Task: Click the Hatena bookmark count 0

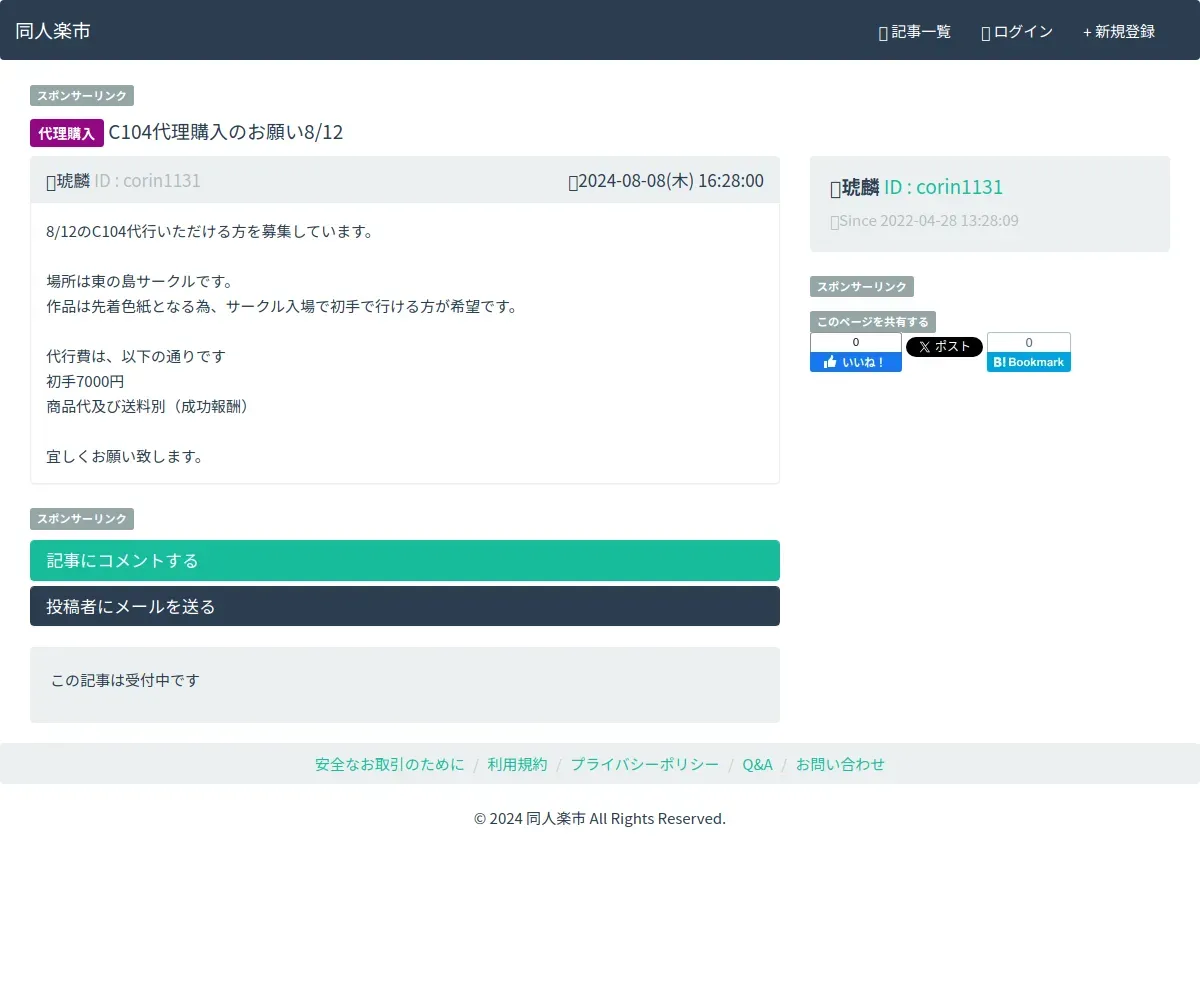Action: point(1029,342)
